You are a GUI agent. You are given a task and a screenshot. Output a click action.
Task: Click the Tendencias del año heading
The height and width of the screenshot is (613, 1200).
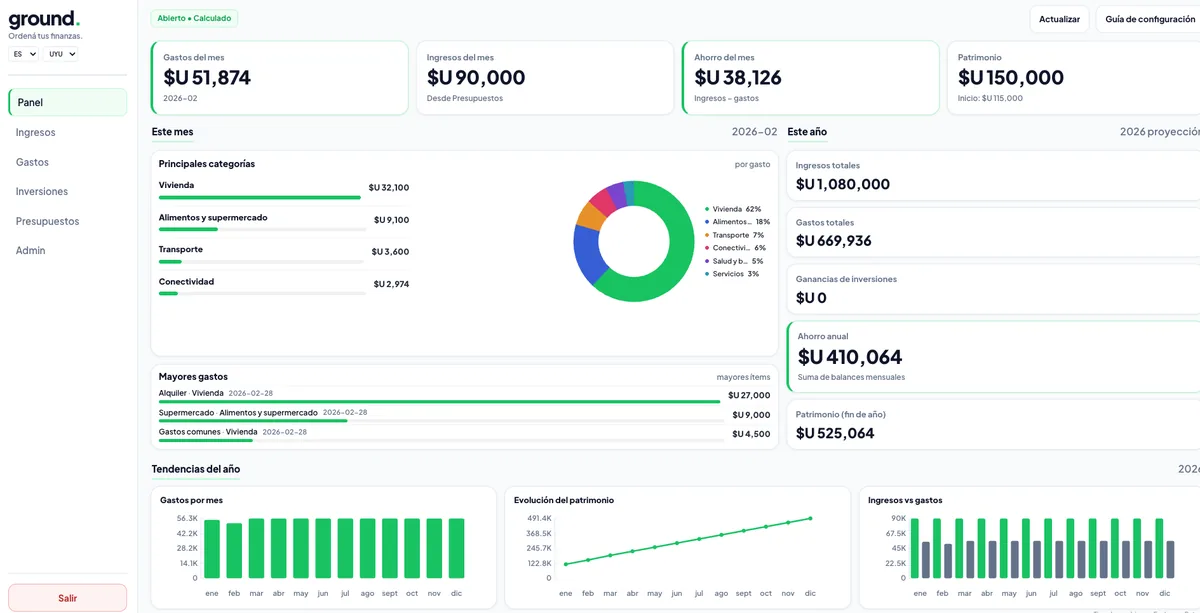coord(196,469)
